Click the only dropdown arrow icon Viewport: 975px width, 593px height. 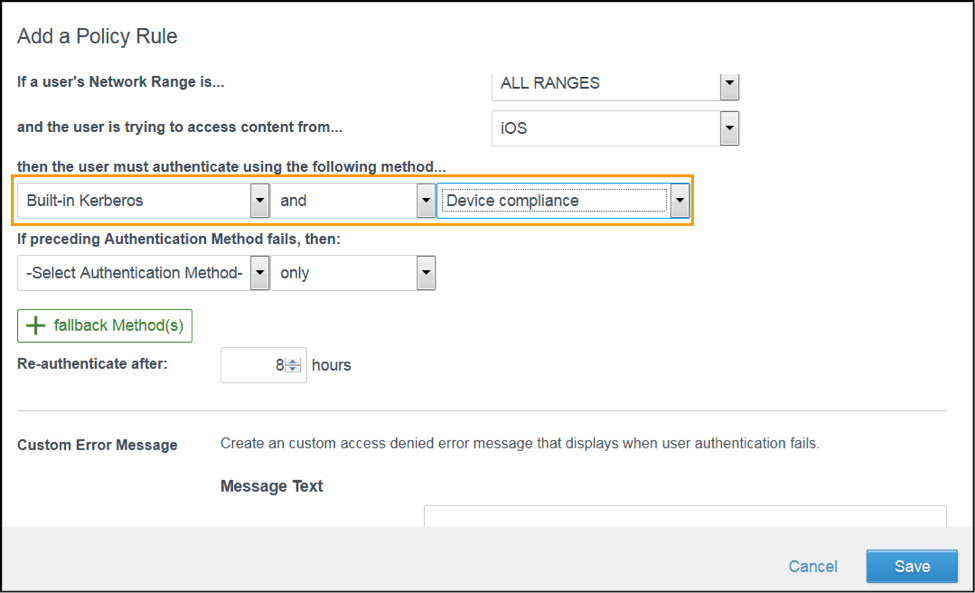pyautogui.click(x=424, y=272)
